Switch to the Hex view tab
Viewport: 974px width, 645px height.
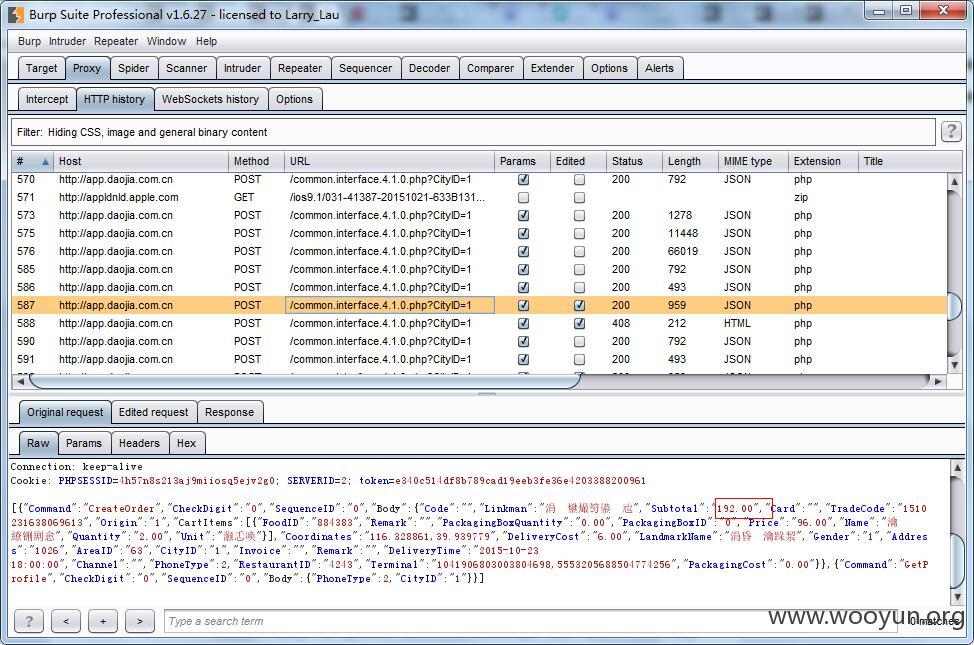(186, 444)
